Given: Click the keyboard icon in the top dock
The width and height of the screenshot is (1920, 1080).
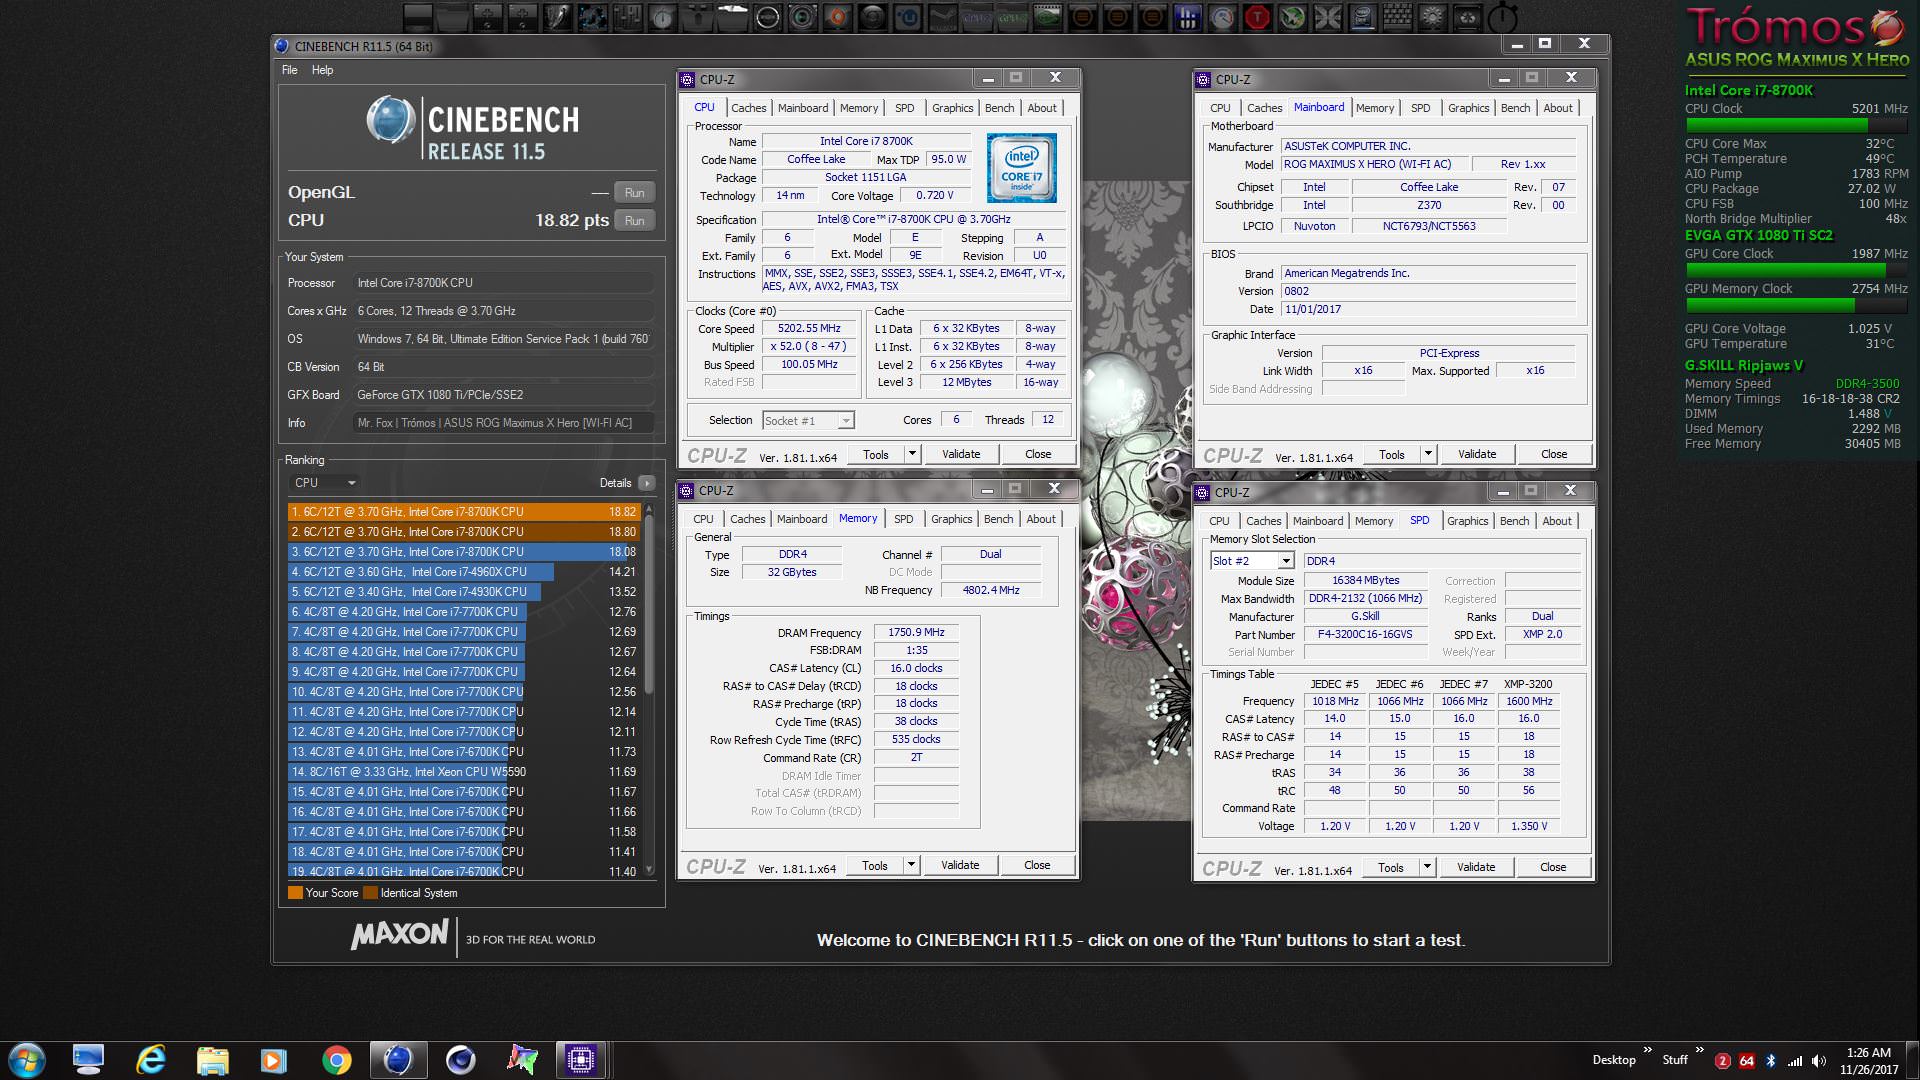Looking at the screenshot, I should pos(1396,17).
